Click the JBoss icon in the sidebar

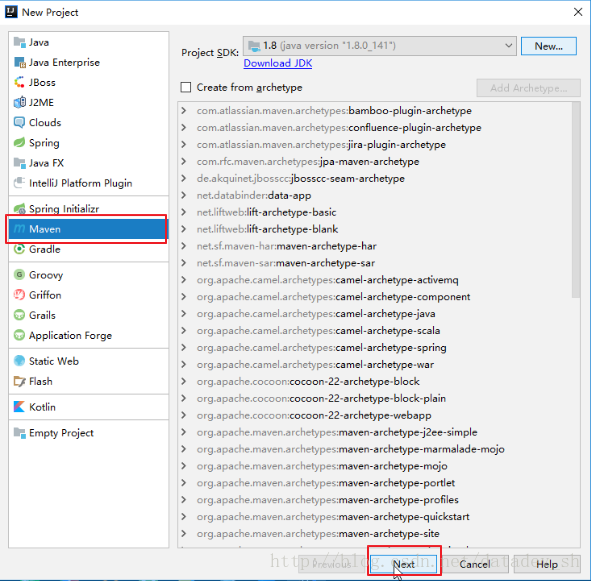pos(19,82)
